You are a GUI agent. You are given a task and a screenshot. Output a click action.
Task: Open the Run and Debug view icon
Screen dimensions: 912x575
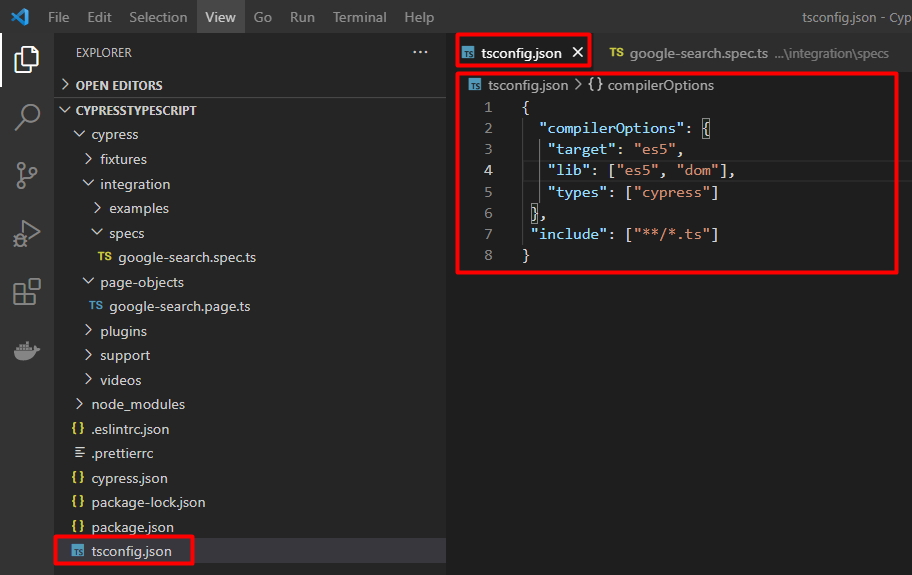[x=27, y=234]
